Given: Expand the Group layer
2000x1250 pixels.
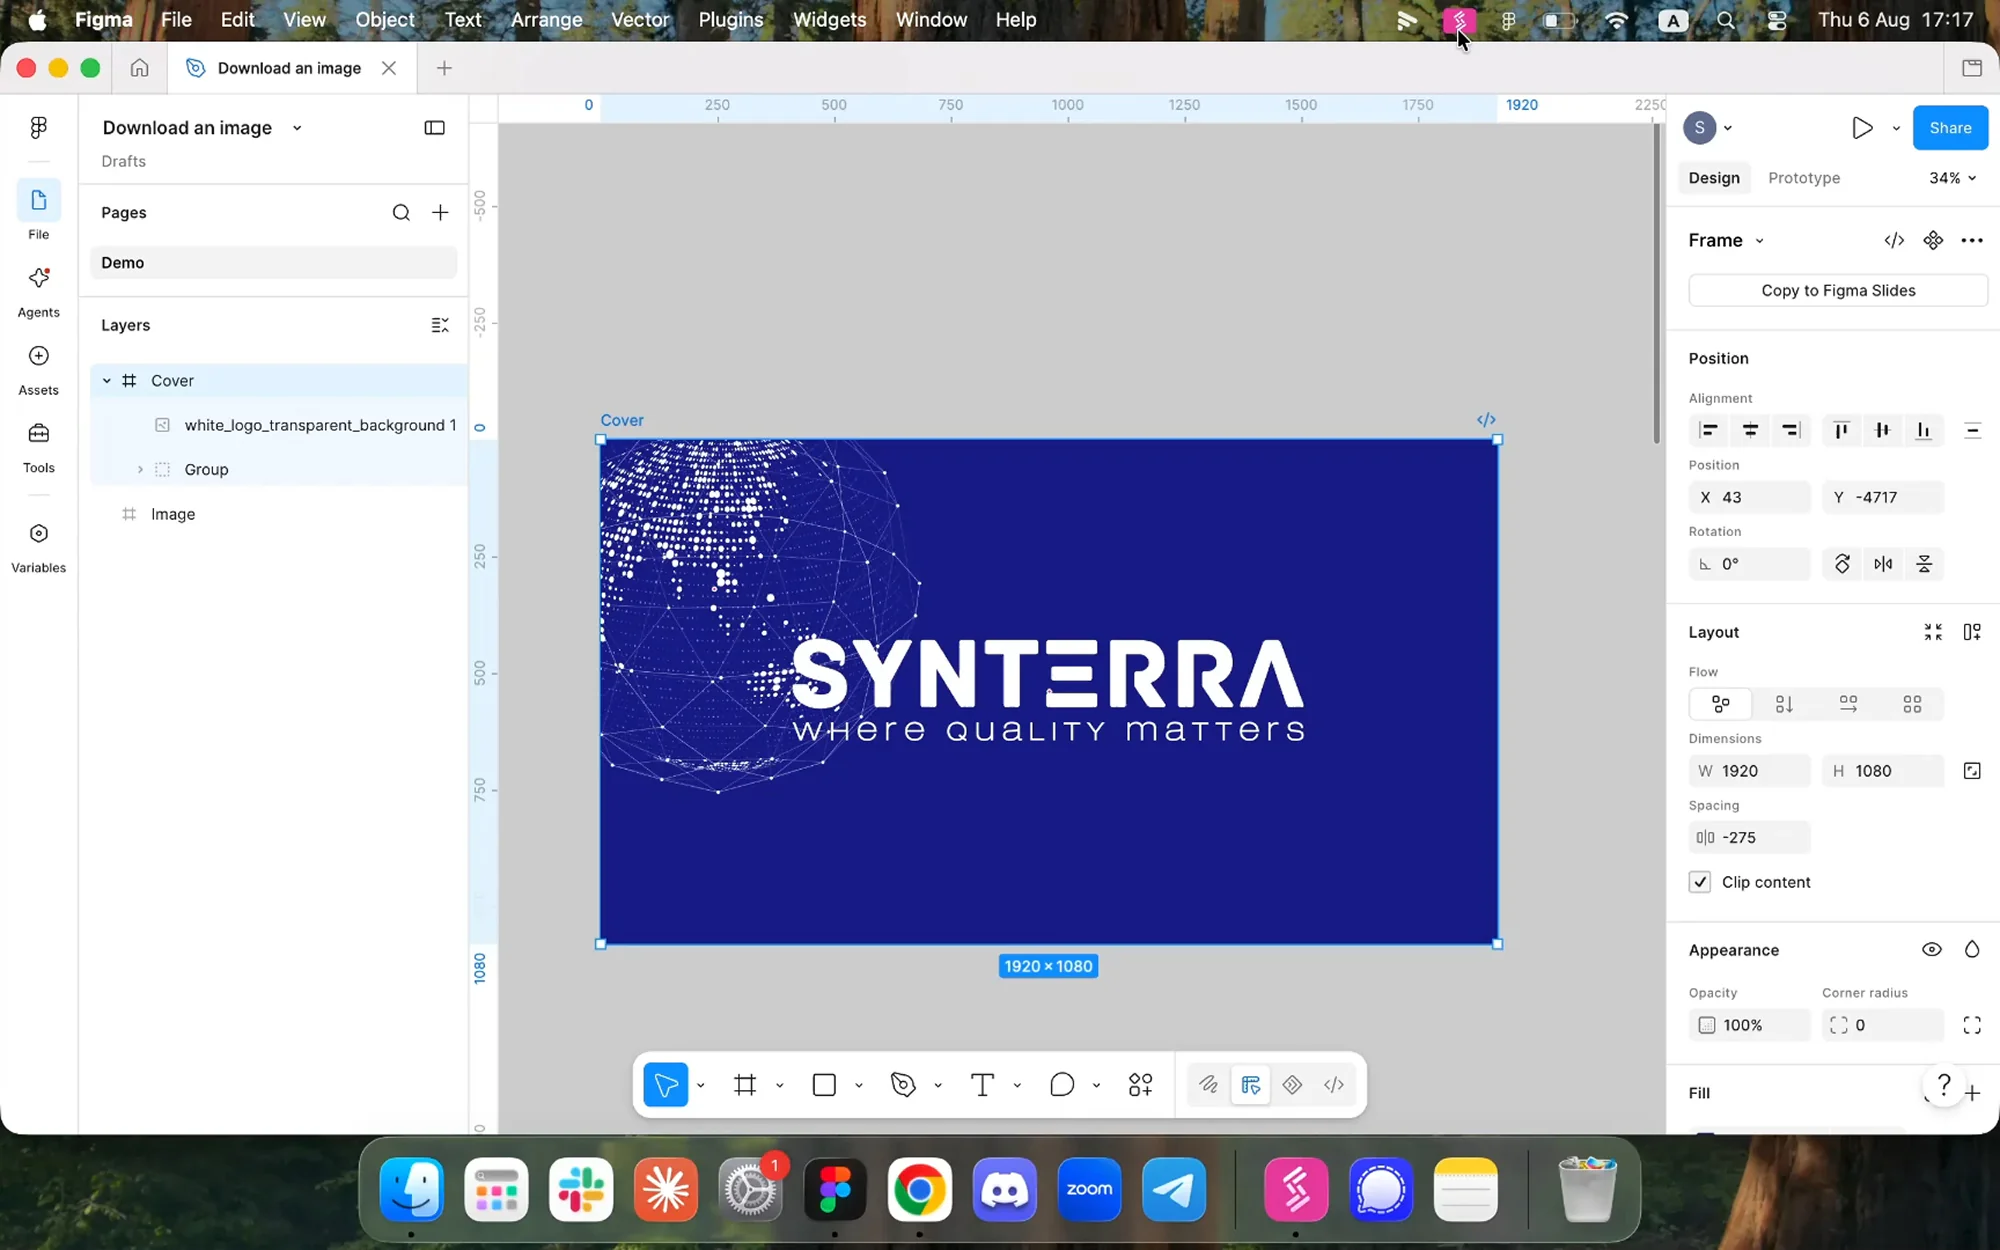Looking at the screenshot, I should click(140, 470).
